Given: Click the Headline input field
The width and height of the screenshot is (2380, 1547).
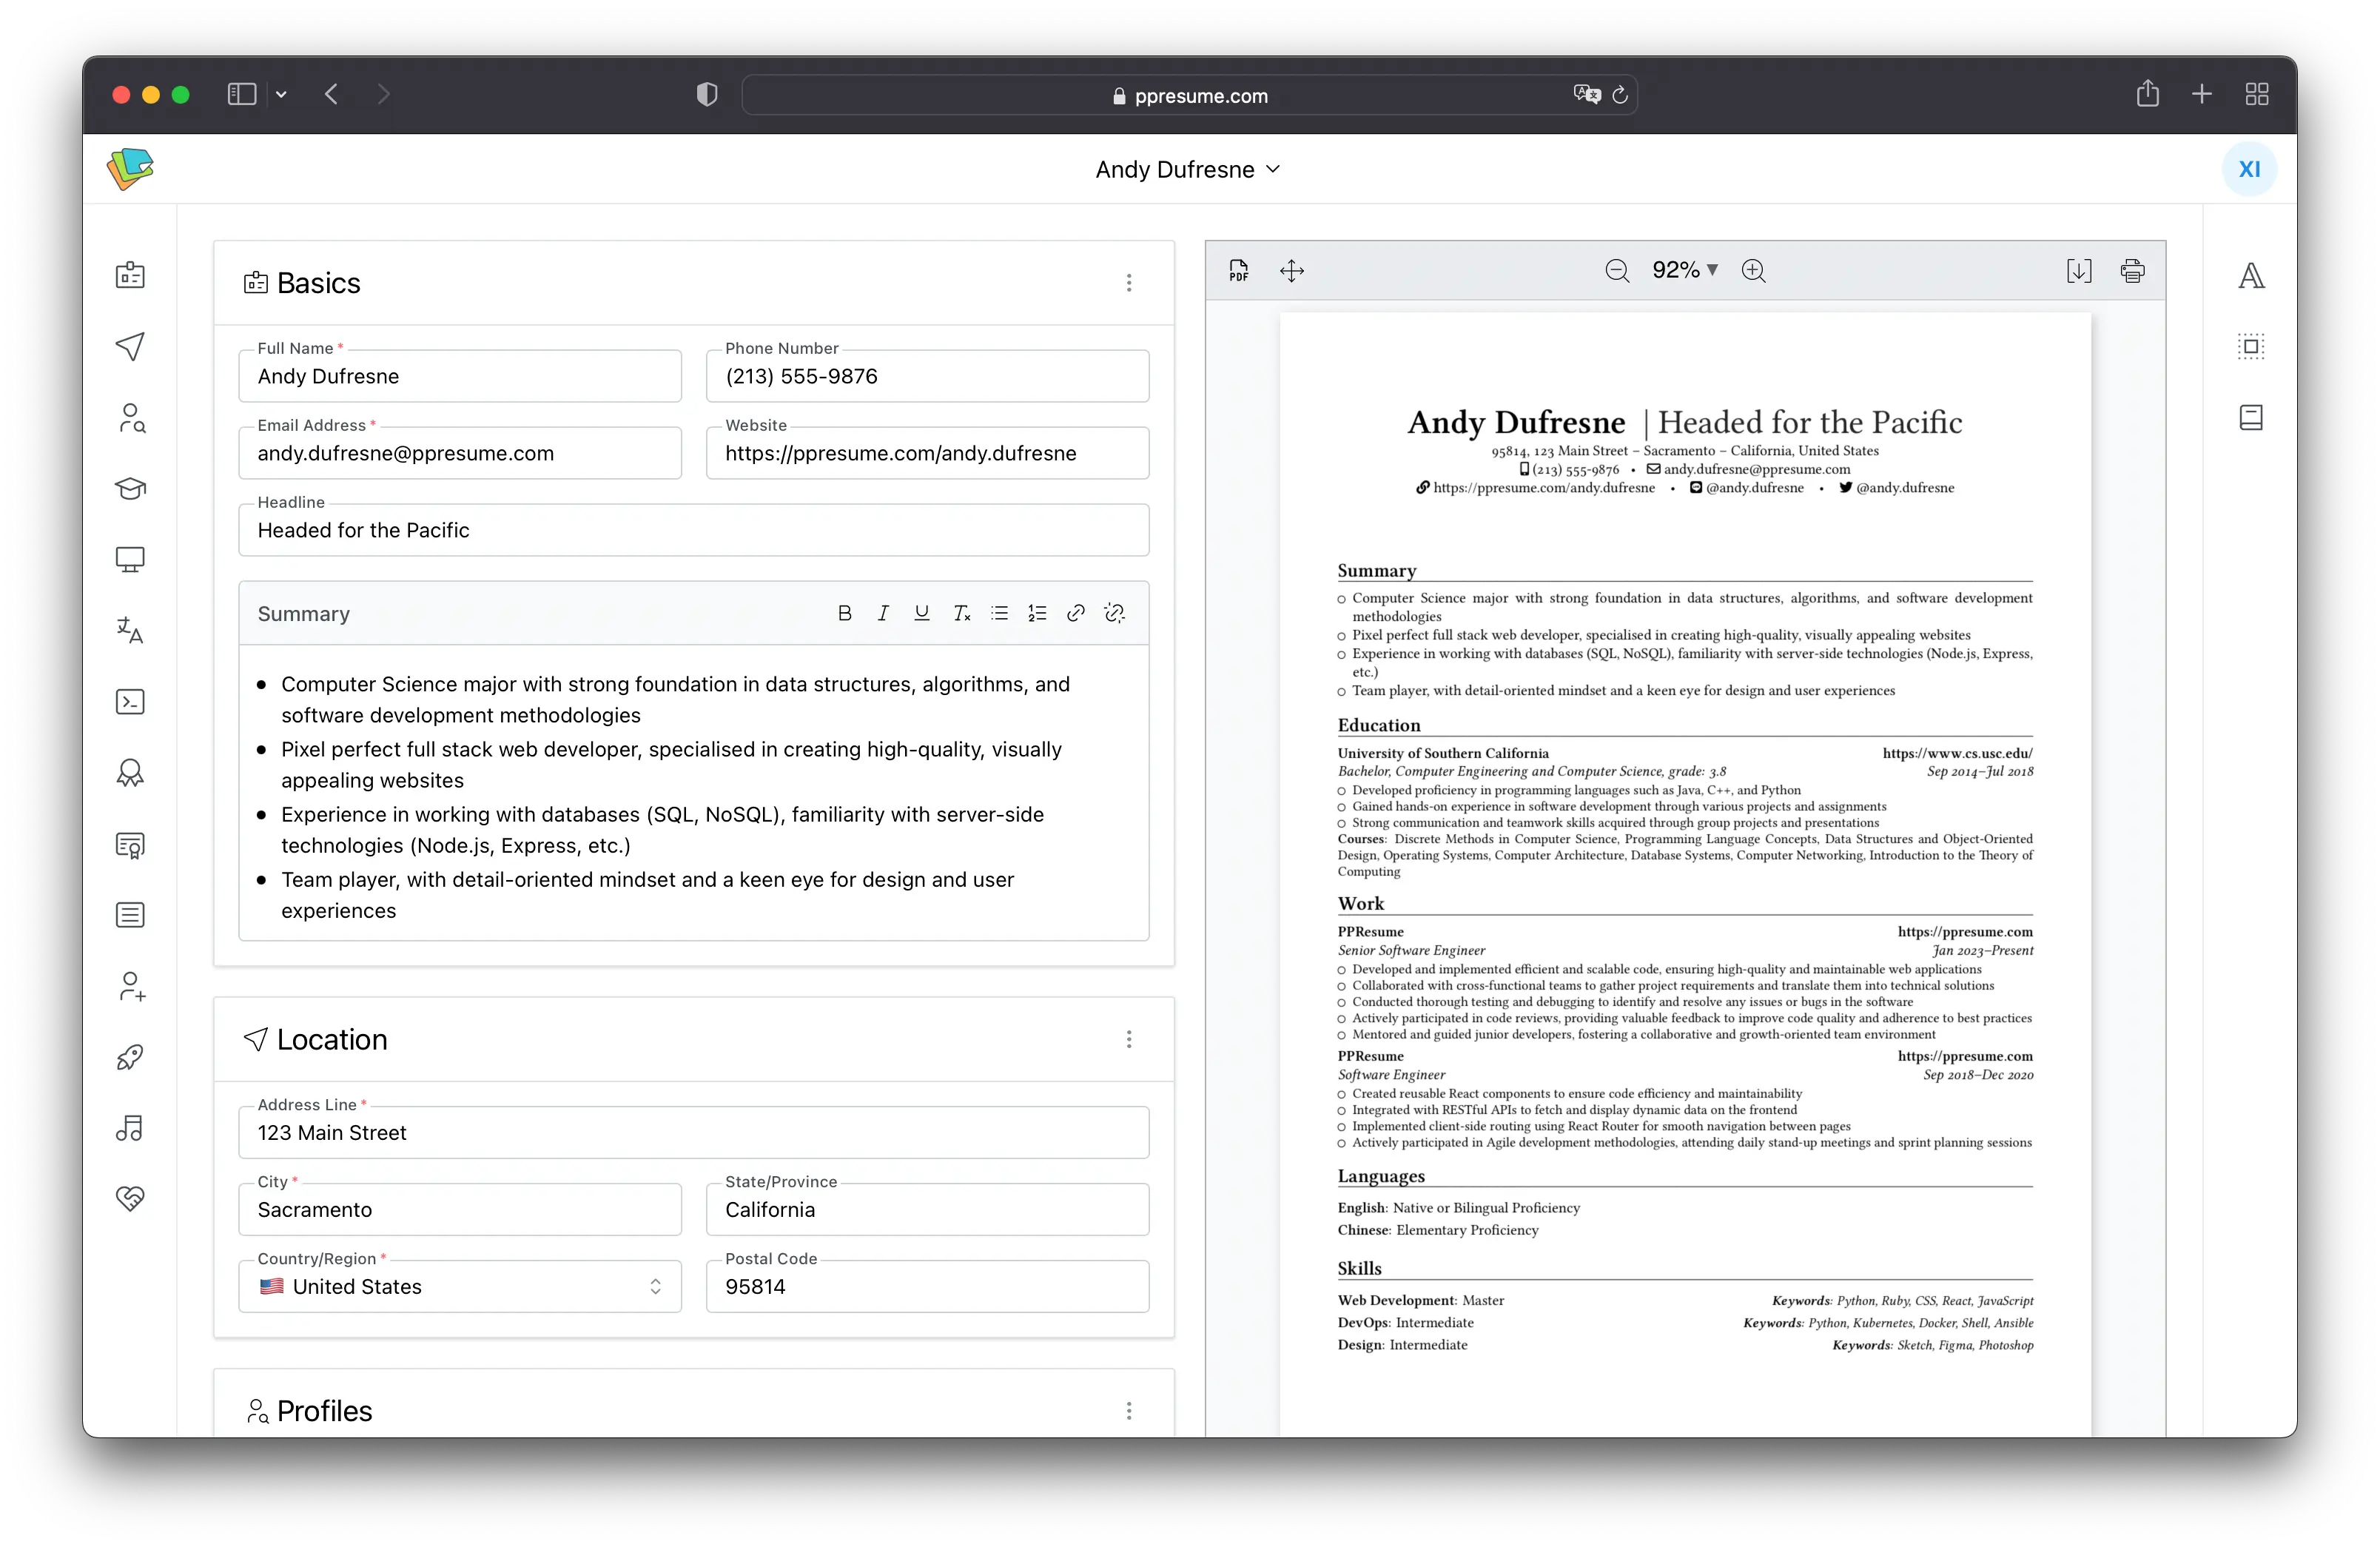Looking at the screenshot, I should (x=694, y=530).
